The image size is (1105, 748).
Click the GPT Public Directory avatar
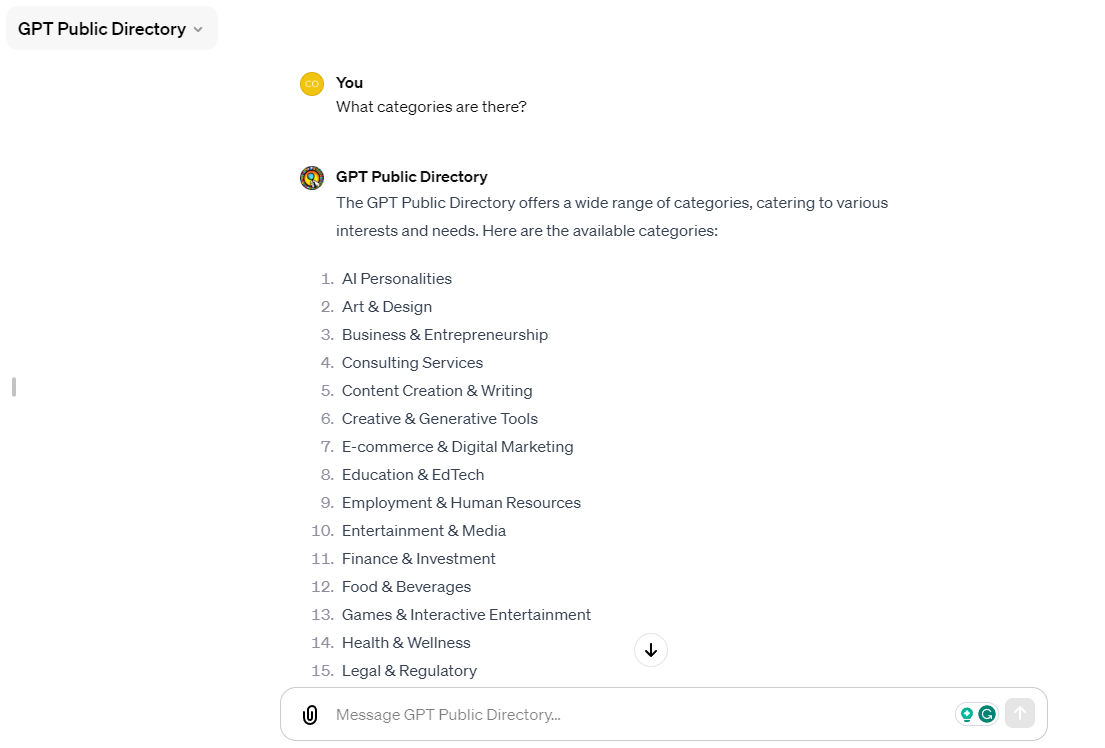tap(312, 177)
